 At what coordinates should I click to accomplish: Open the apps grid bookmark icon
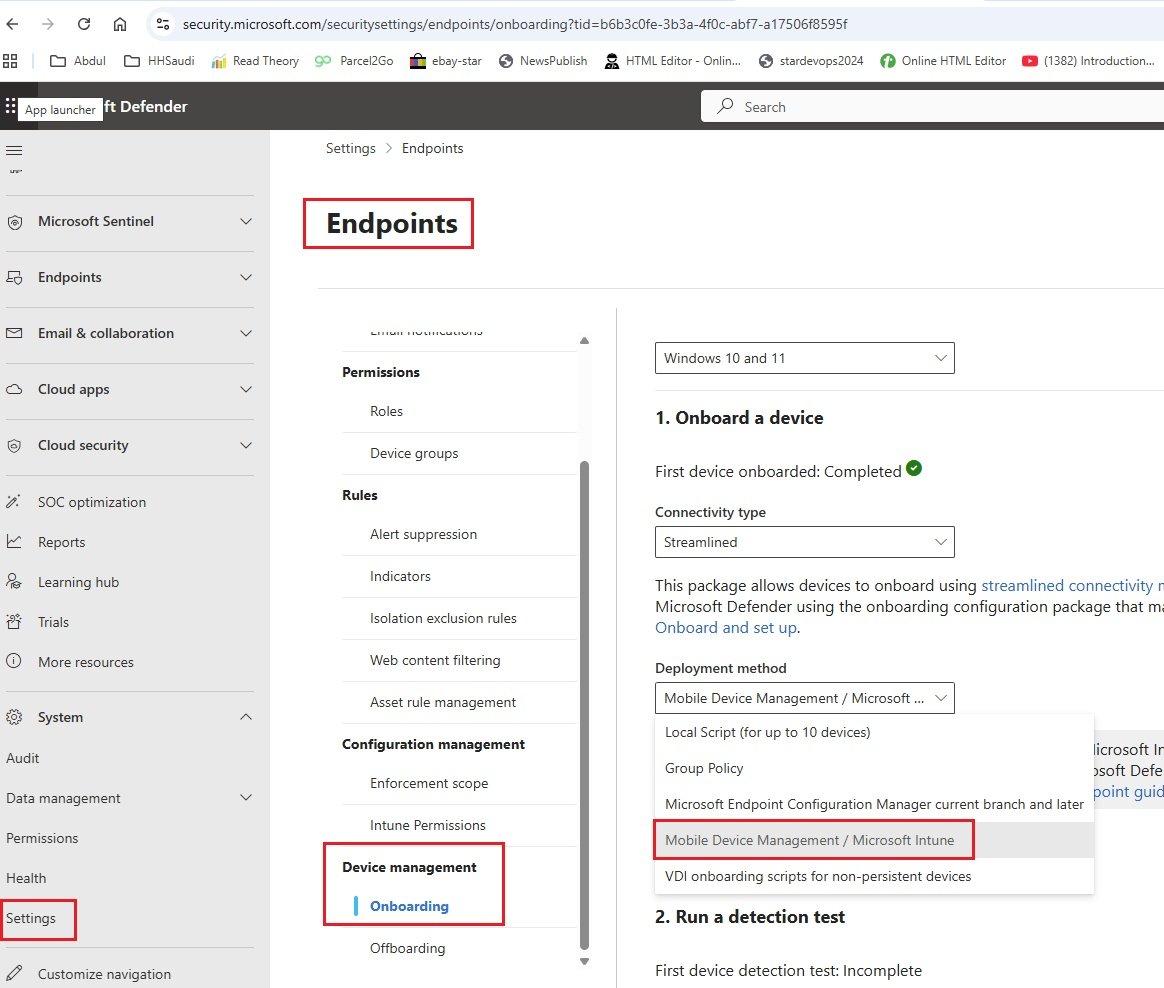tap(10, 61)
